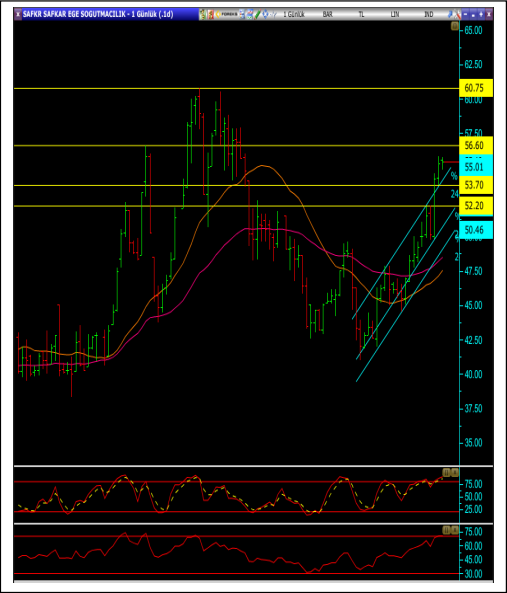Click the 45.00 value on price axis

tap(473, 305)
